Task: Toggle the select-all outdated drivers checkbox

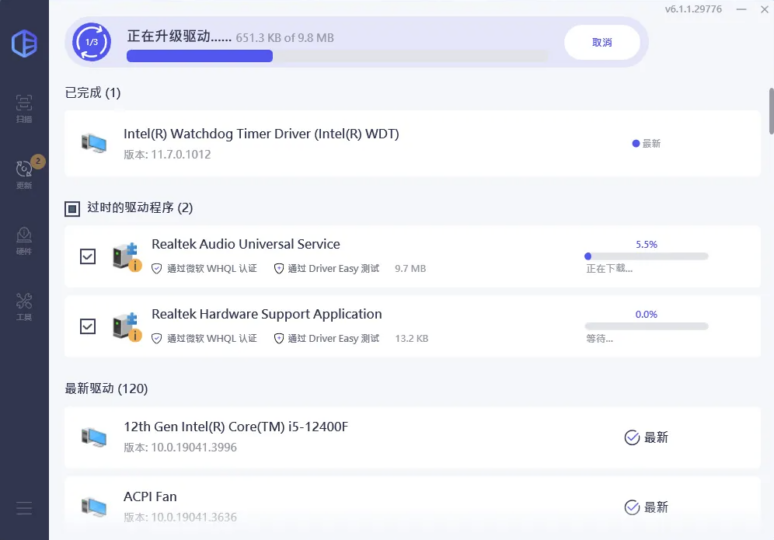Action: [72, 209]
